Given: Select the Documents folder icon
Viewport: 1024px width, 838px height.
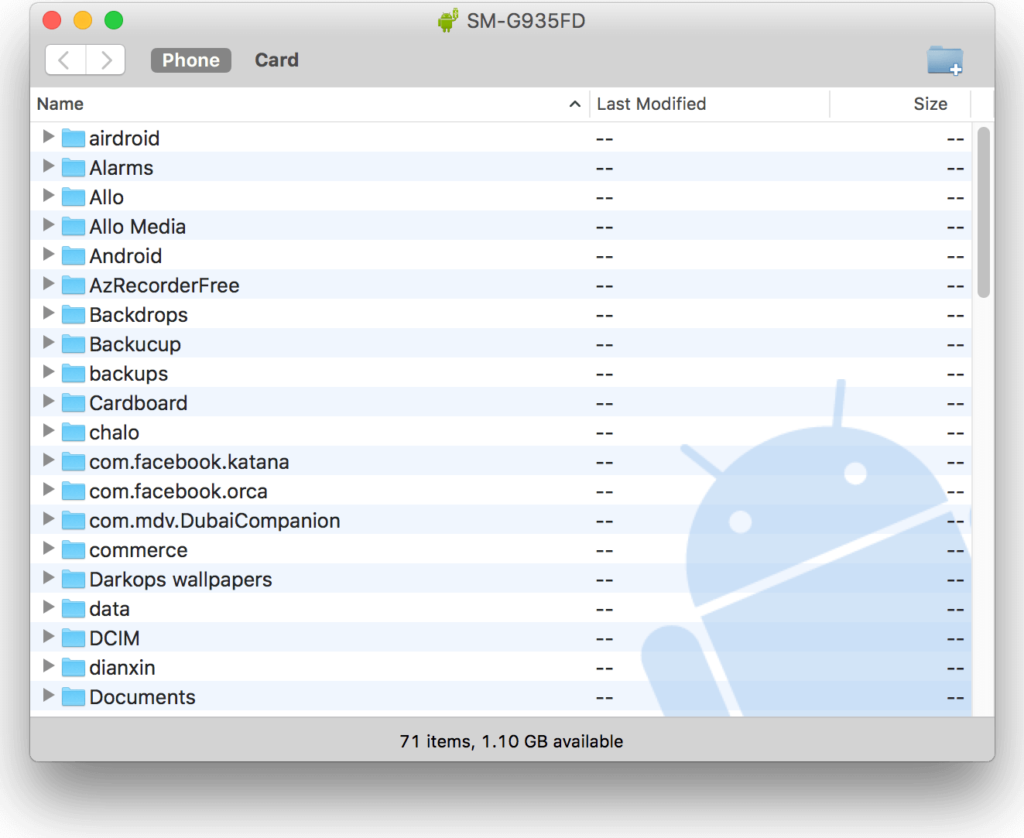Looking at the screenshot, I should [x=73, y=697].
